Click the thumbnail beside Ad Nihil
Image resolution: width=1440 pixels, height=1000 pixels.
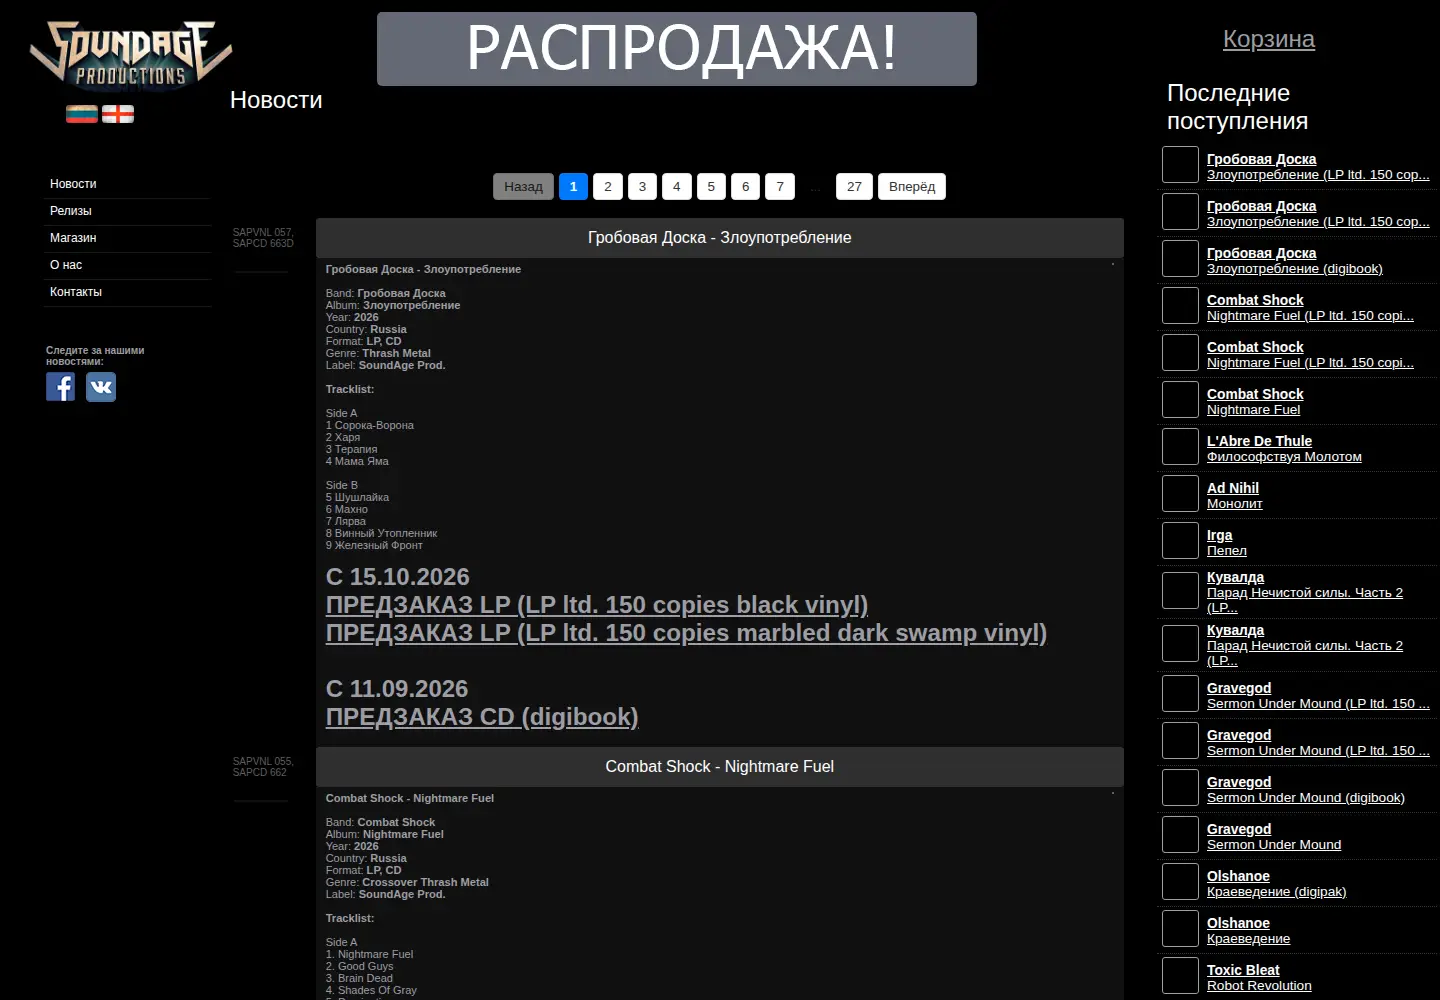click(x=1180, y=494)
